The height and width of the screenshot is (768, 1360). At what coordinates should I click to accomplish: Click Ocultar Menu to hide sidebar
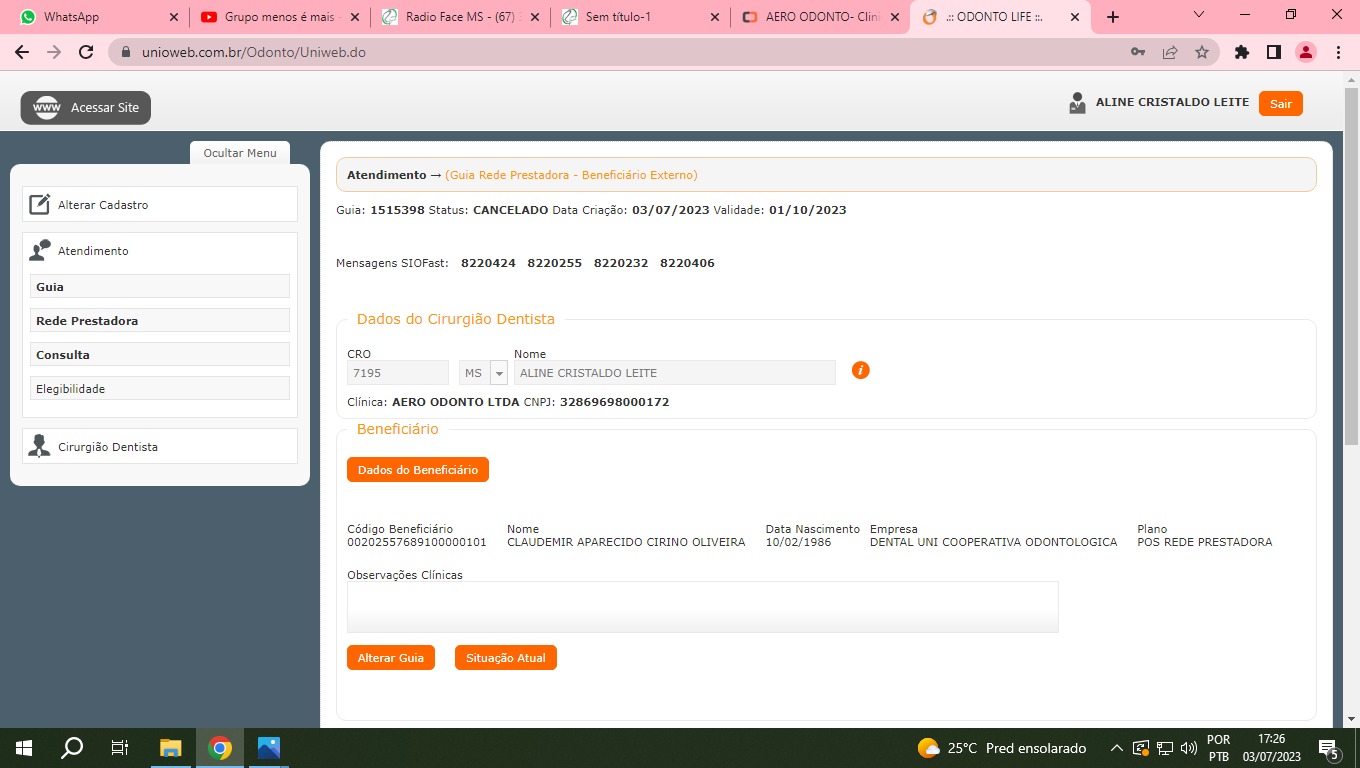pyautogui.click(x=240, y=153)
